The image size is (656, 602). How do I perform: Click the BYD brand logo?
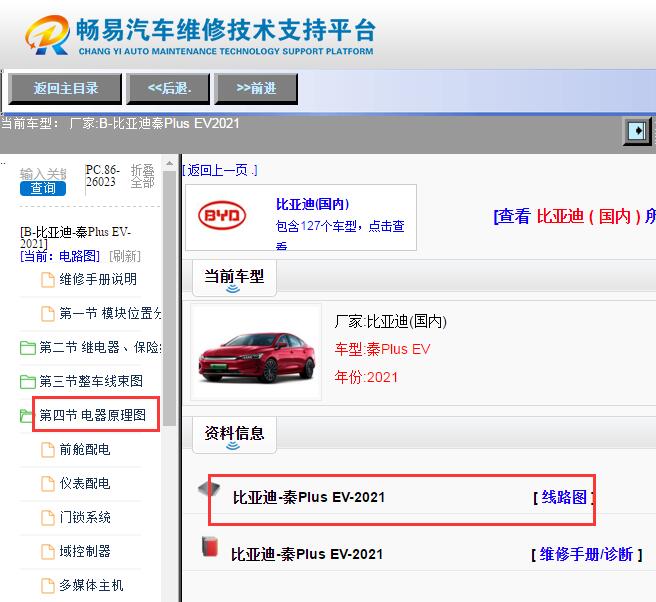click(x=222, y=215)
